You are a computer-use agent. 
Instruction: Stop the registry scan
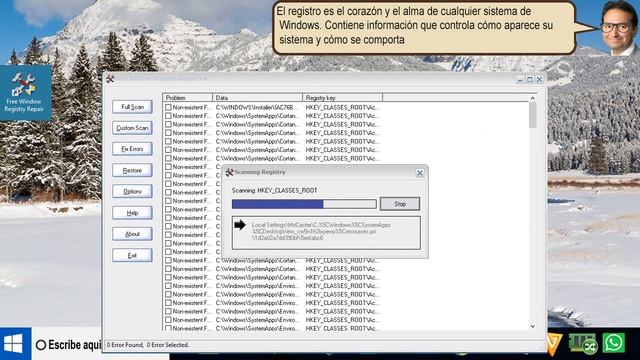point(400,204)
